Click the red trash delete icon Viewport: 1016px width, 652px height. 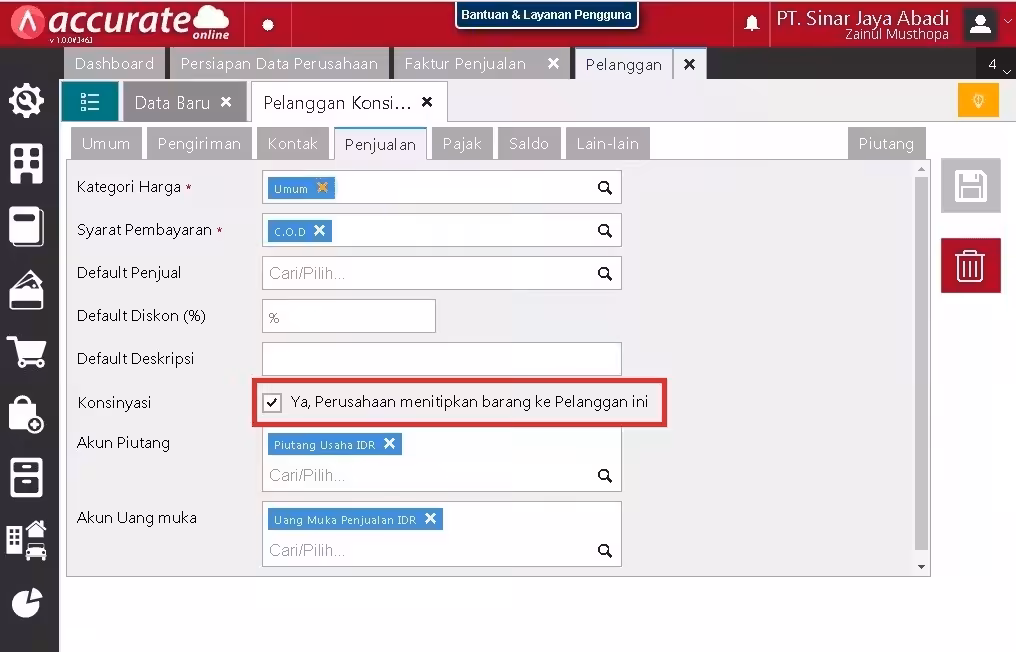[x=970, y=266]
